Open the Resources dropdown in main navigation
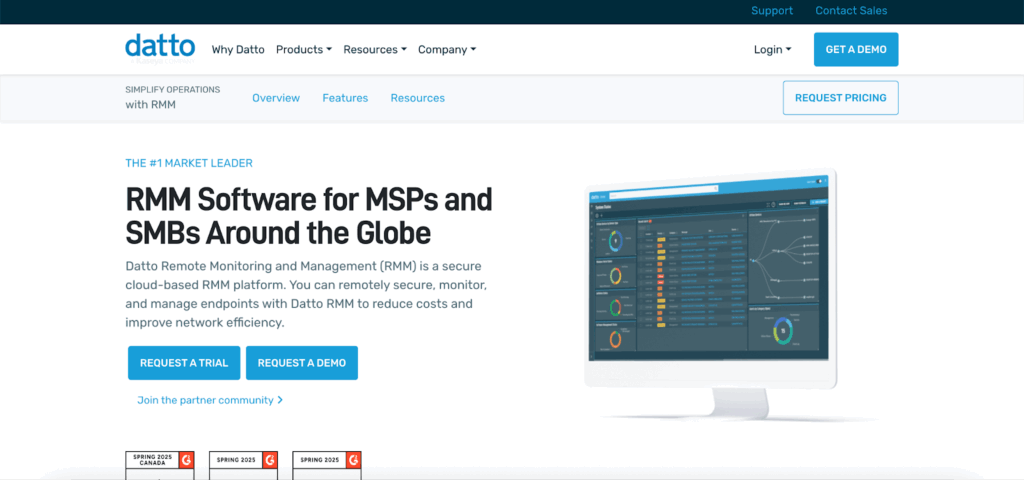 pos(374,50)
